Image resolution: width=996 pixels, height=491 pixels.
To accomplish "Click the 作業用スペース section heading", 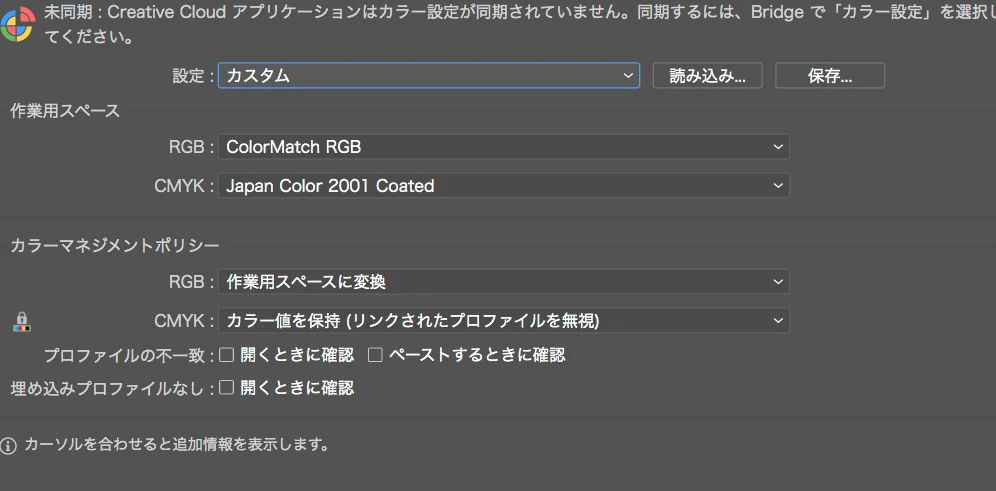I will tap(65, 111).
